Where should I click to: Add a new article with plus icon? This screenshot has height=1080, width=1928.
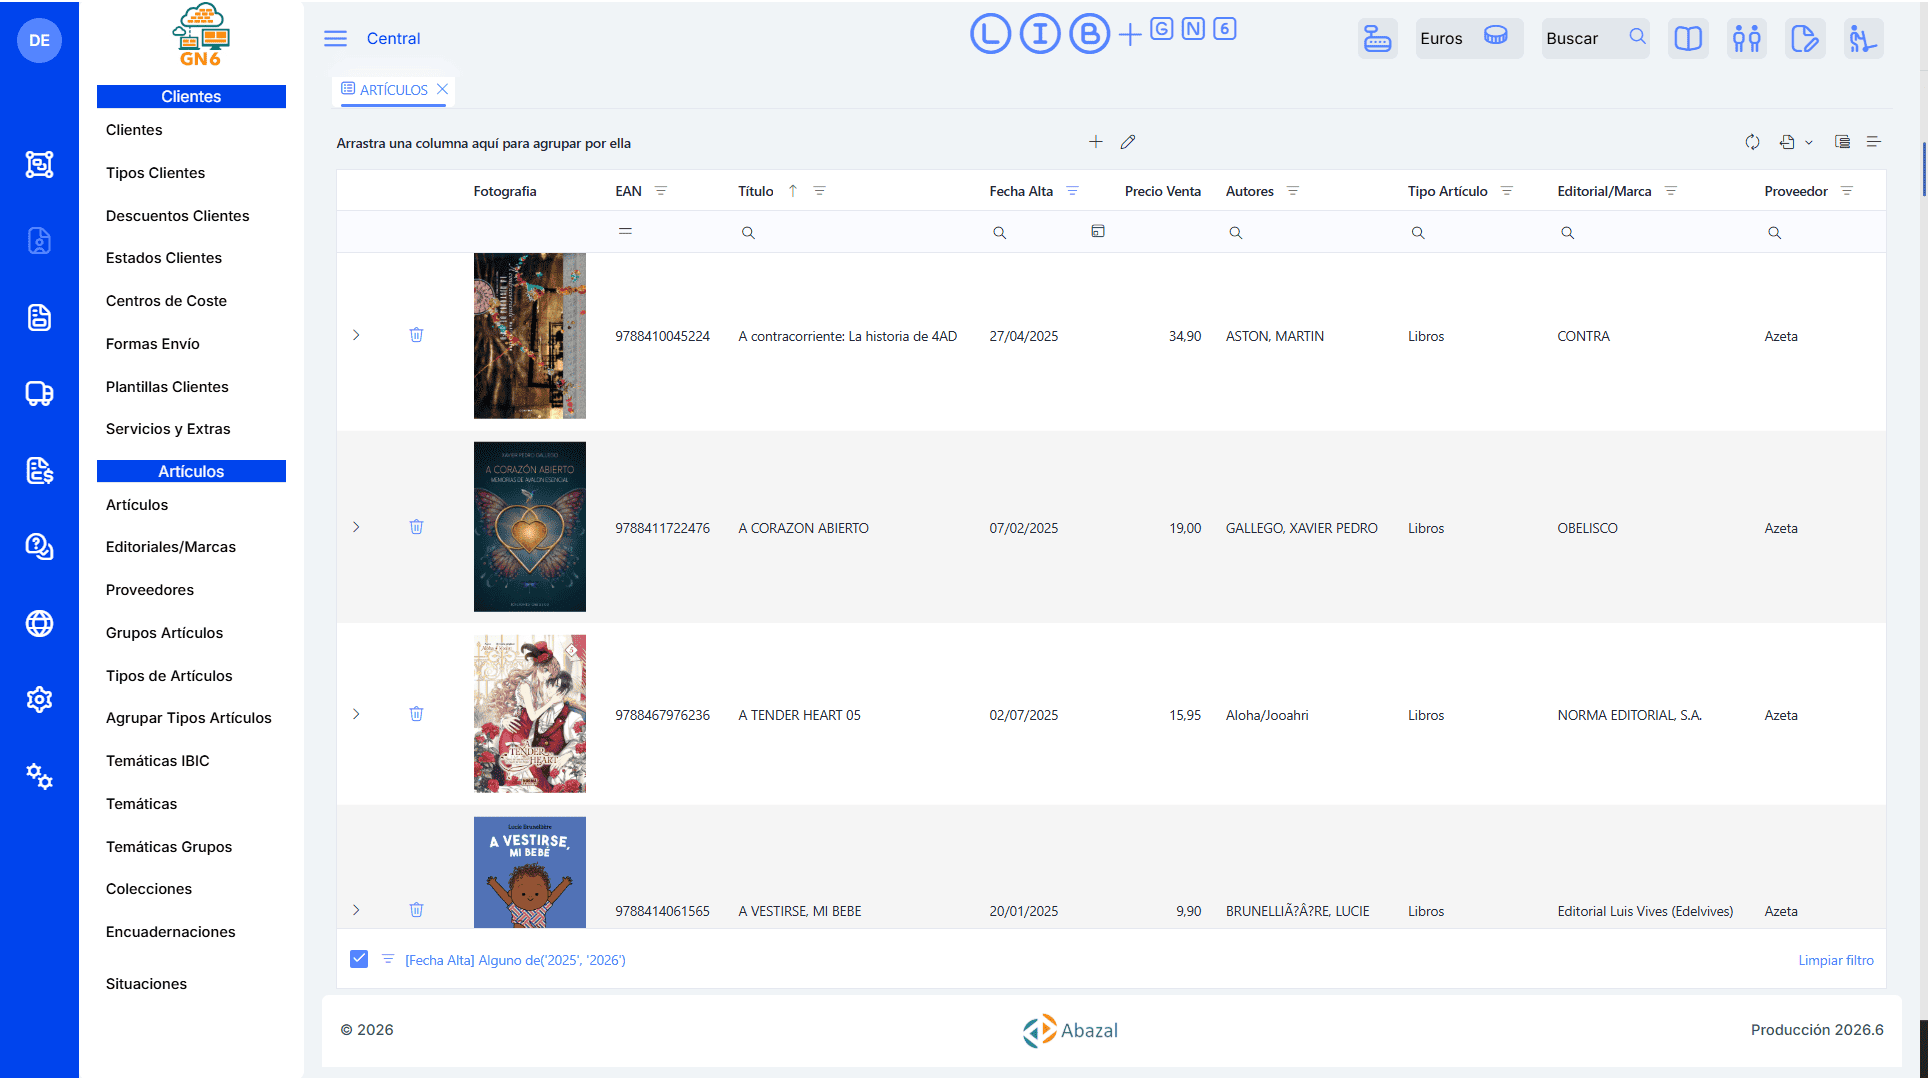point(1096,142)
